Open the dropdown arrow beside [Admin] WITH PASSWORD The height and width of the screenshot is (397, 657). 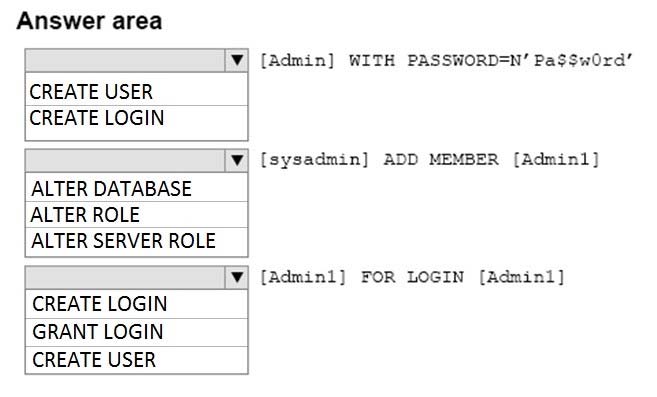point(237,60)
